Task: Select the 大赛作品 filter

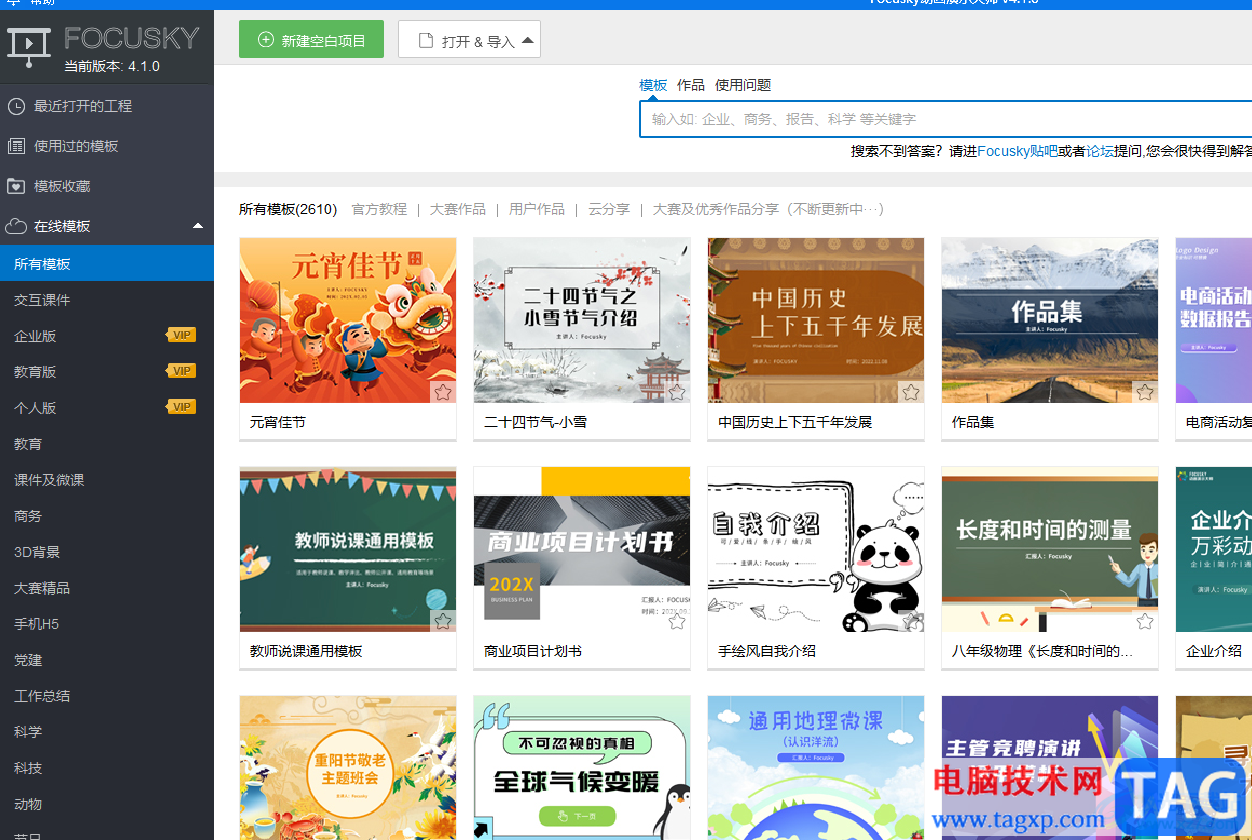Action: (458, 209)
